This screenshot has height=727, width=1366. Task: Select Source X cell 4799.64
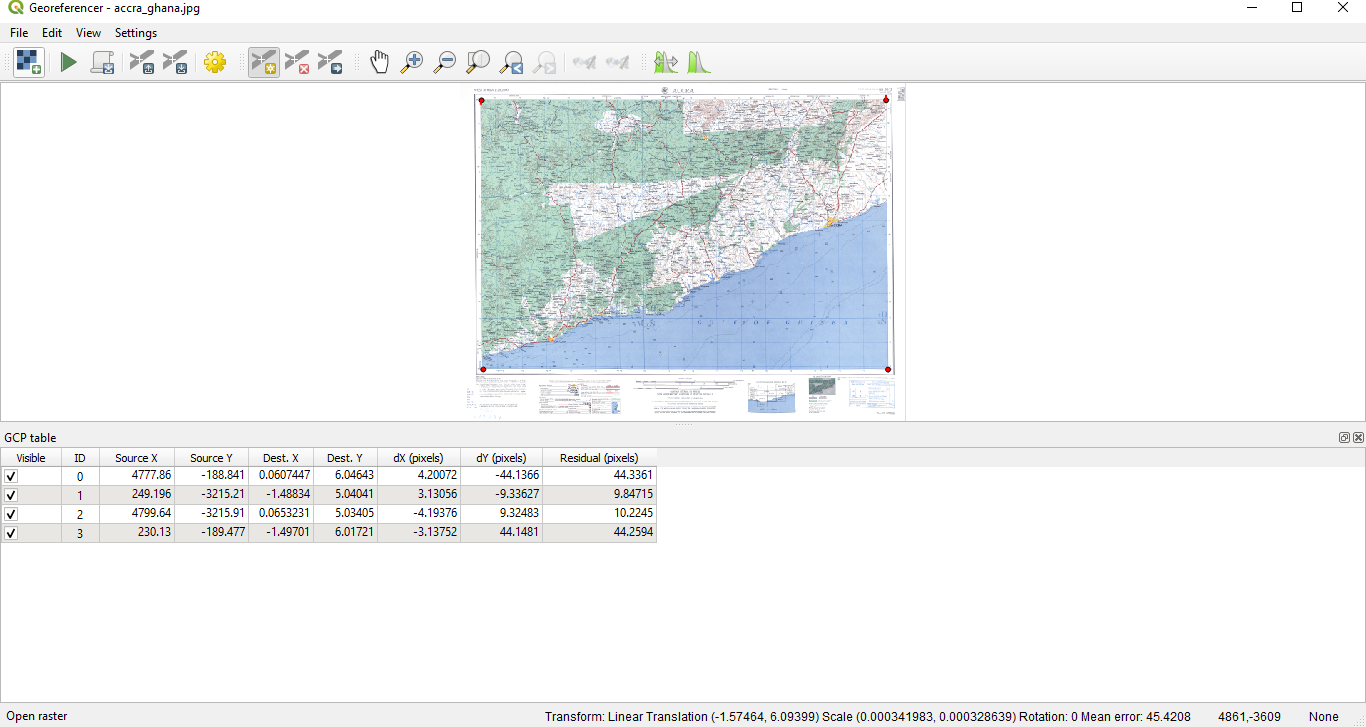137,514
